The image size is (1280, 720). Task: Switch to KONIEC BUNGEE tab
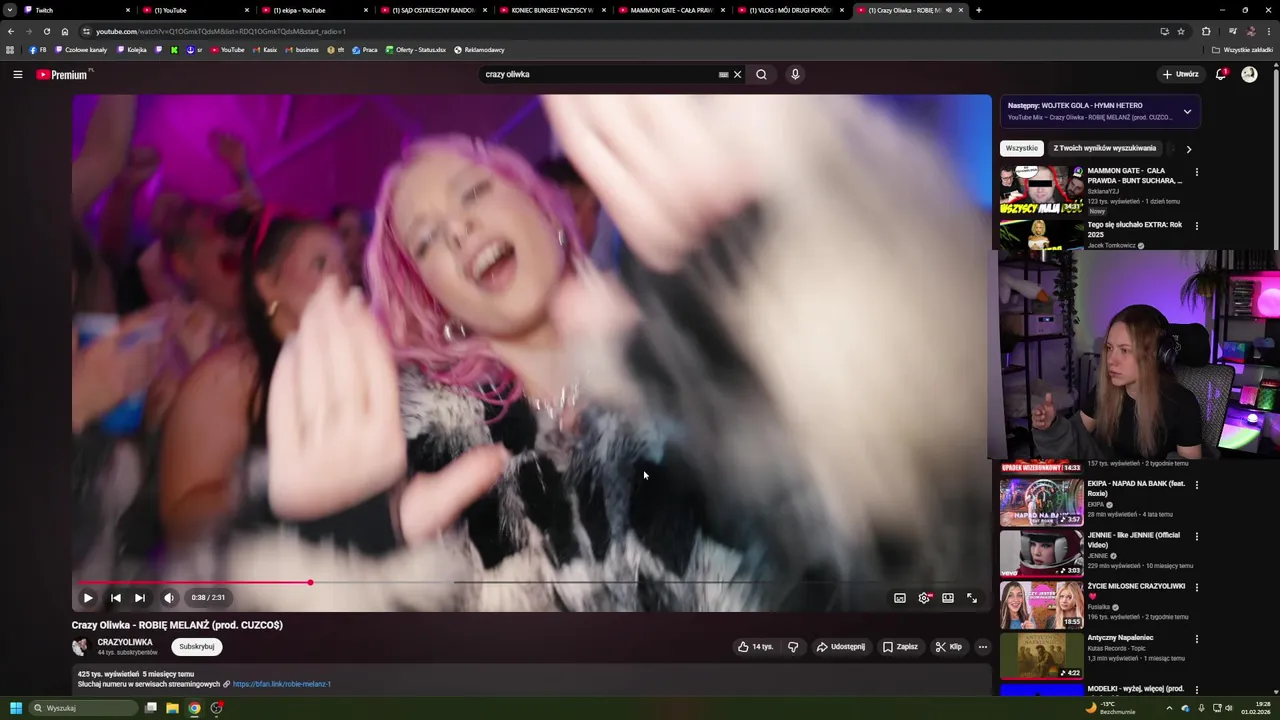click(x=551, y=10)
